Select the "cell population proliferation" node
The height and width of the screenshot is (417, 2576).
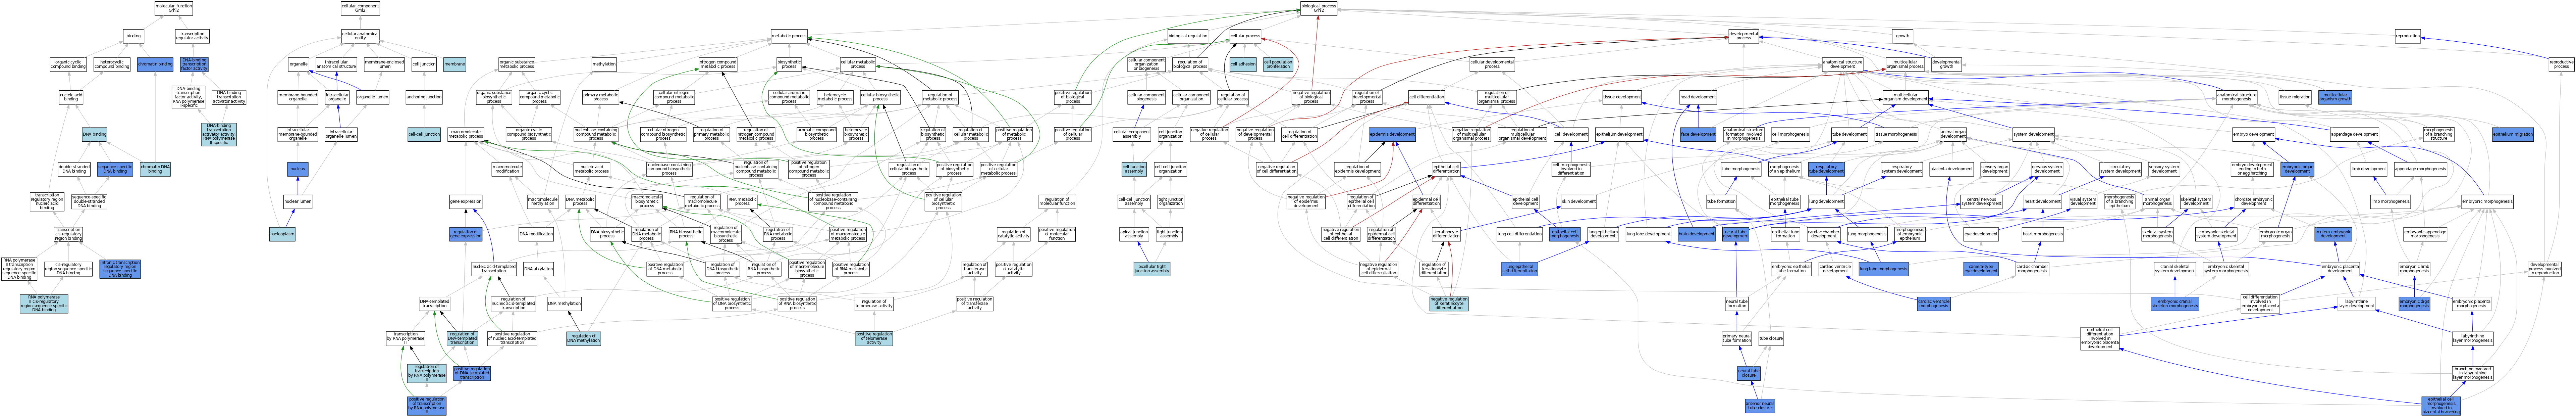pos(1278,65)
